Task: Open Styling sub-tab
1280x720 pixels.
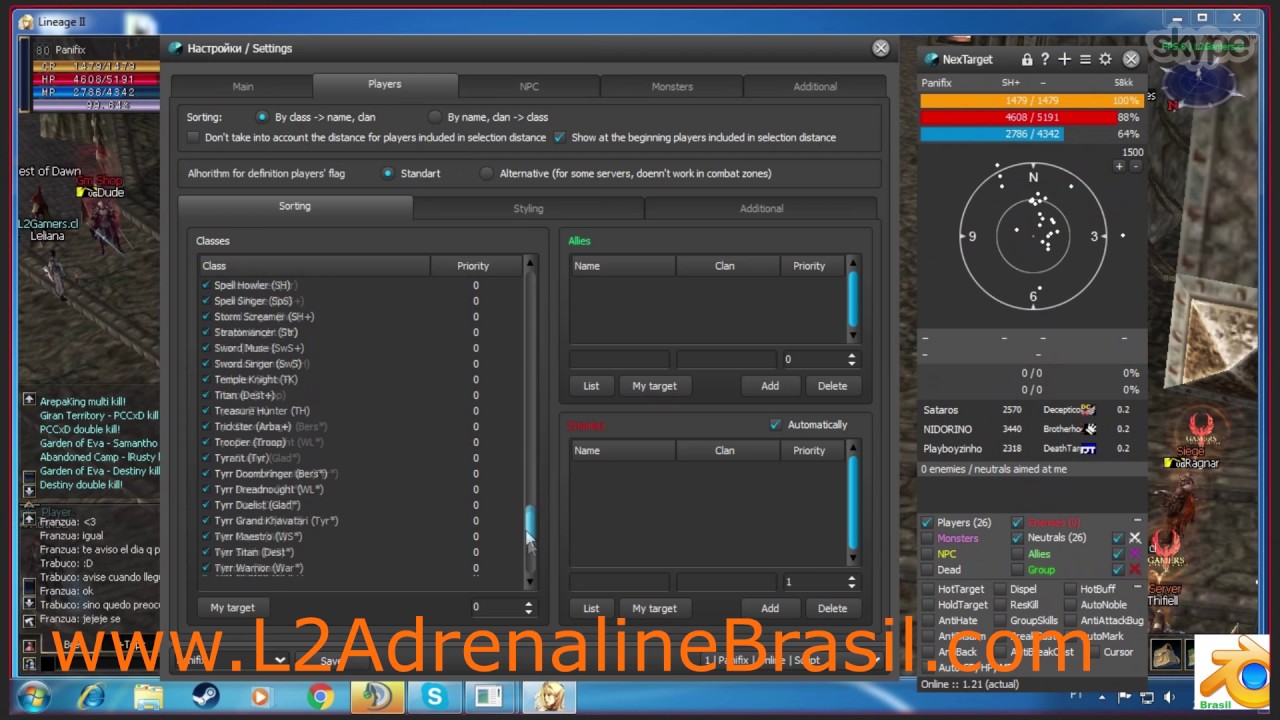Action: [x=528, y=209]
